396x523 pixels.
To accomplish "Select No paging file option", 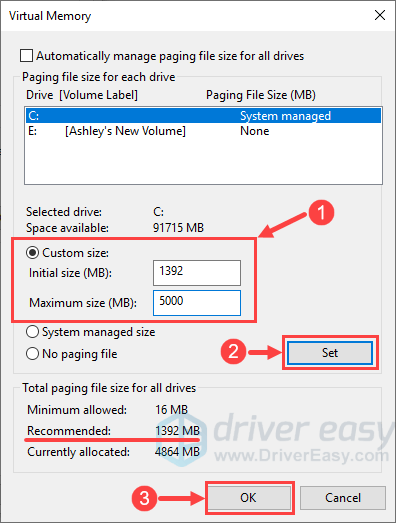I will pyautogui.click(x=32, y=354).
